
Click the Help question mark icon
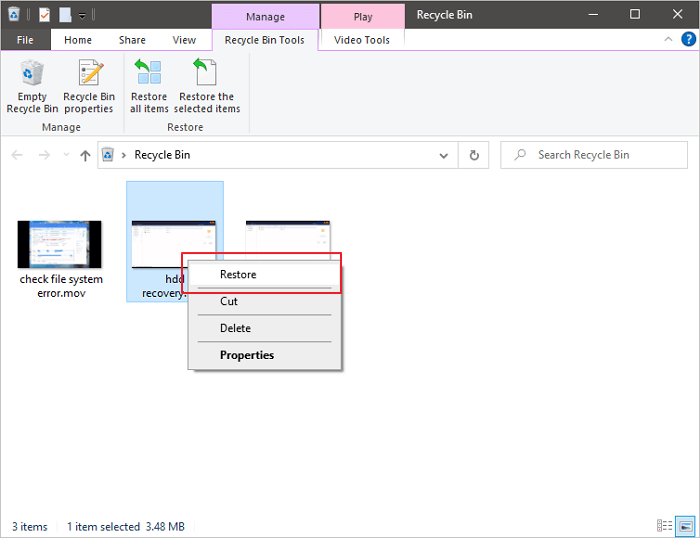(x=687, y=39)
